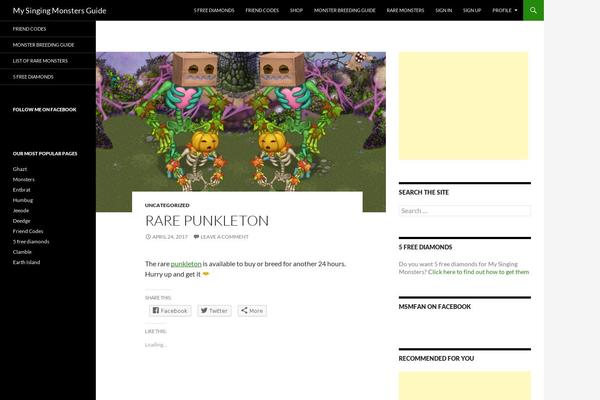The width and height of the screenshot is (600, 400).
Task: Open the search magnifier icon in header
Action: (533, 10)
